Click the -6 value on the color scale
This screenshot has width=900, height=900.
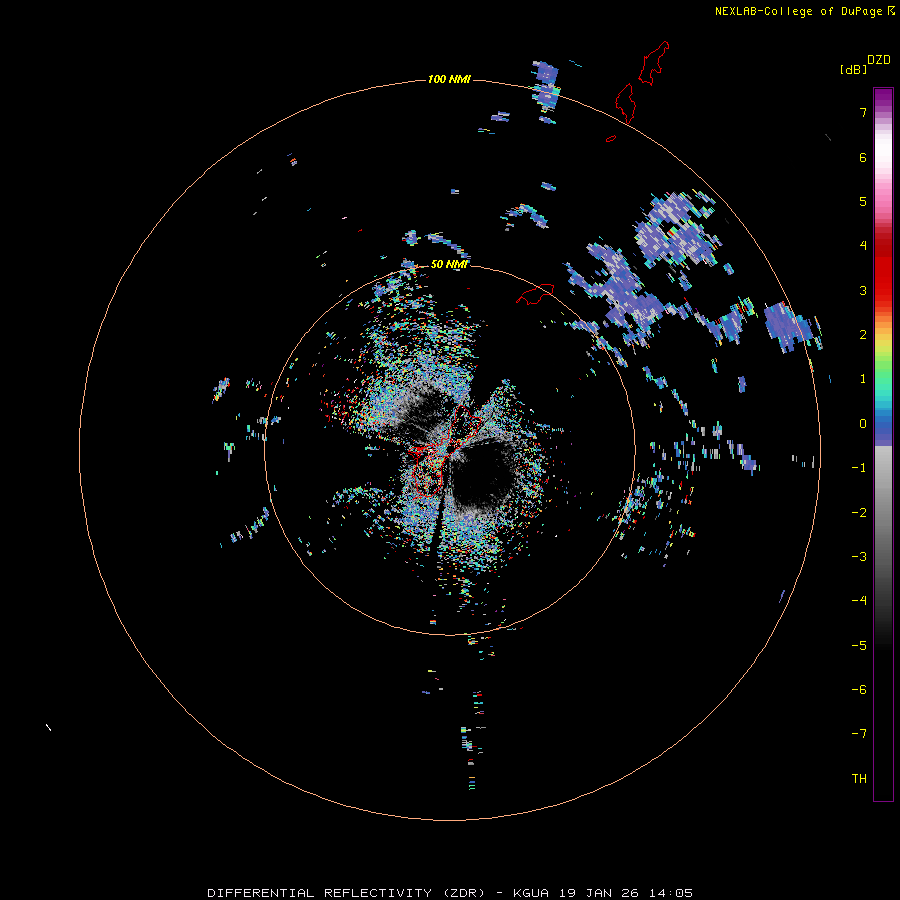point(859,690)
